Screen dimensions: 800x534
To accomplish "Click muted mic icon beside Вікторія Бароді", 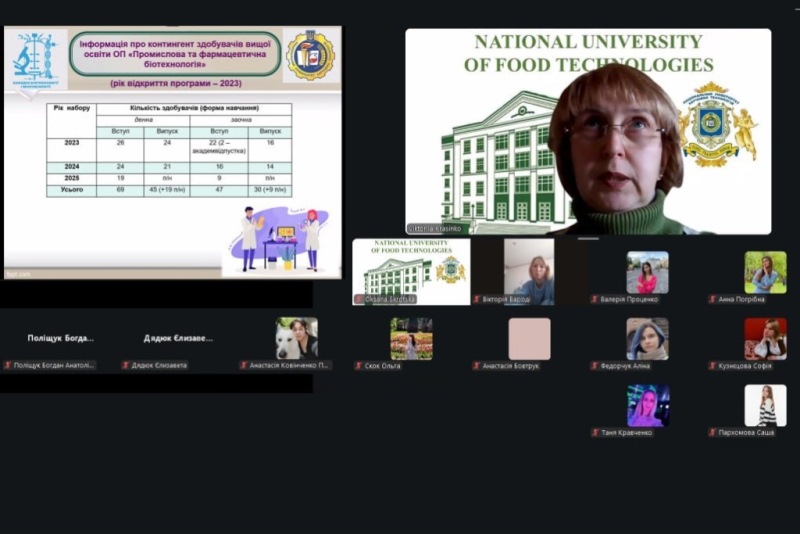I will (x=477, y=299).
